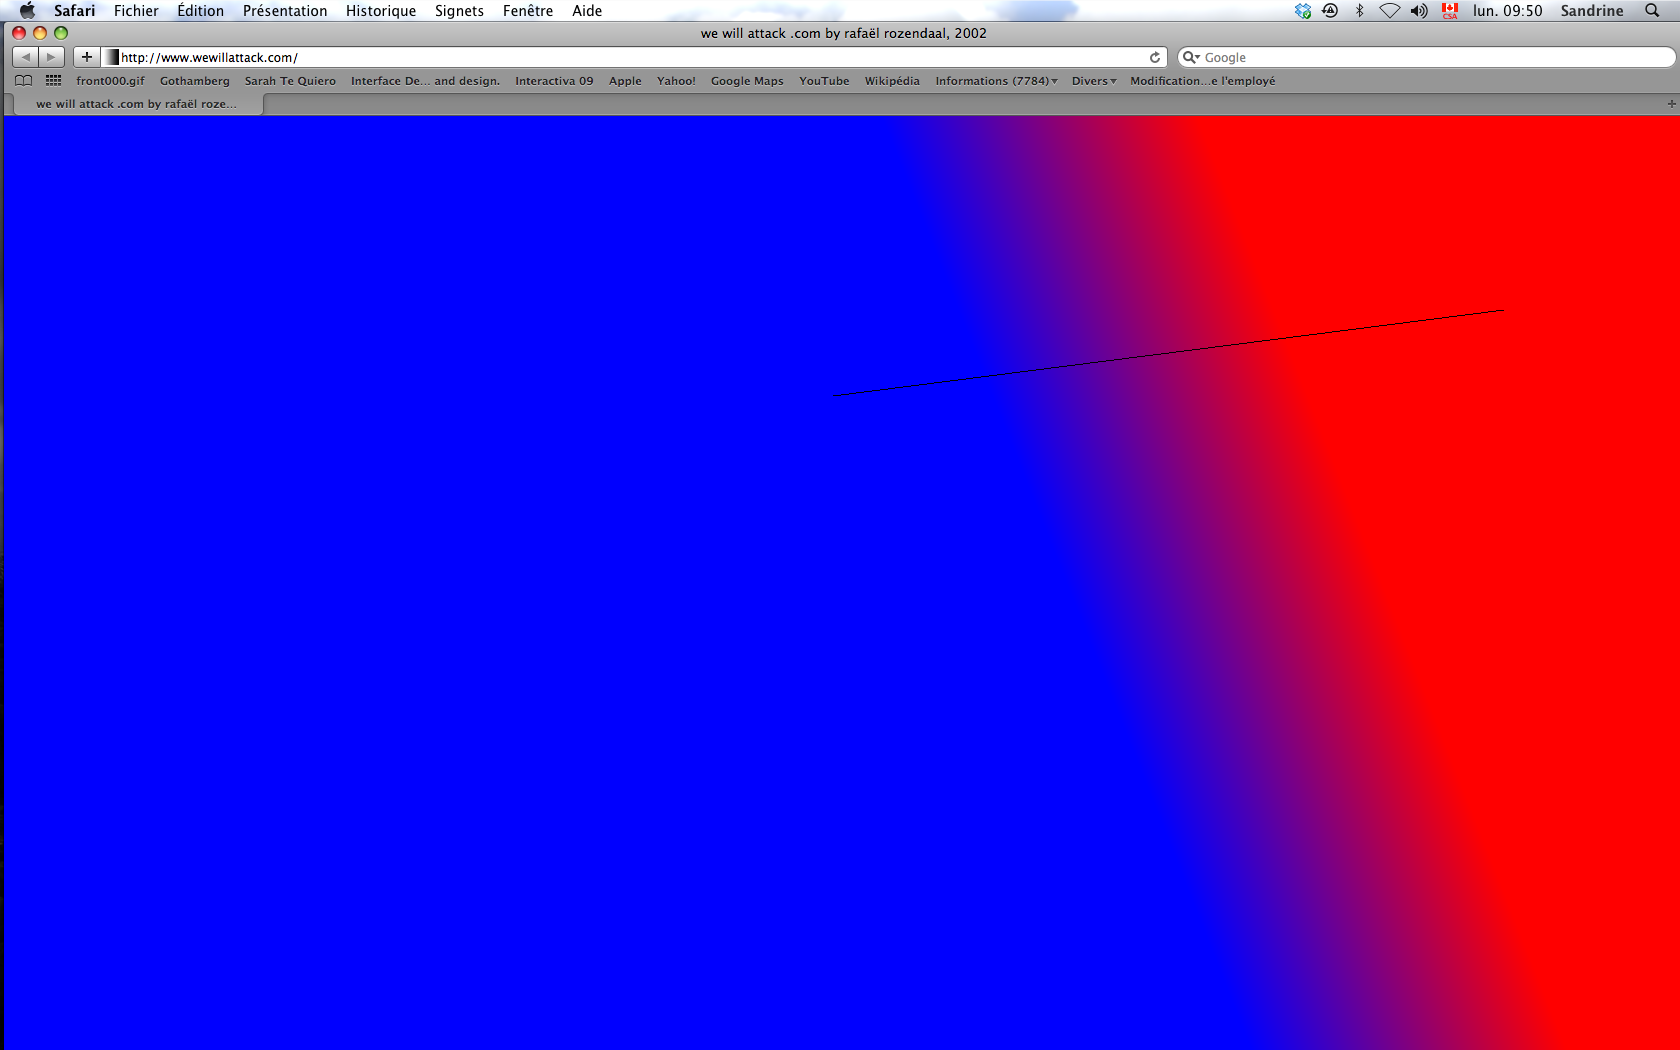Zoom the window with the green button
The image size is (1680, 1050).
[61, 33]
